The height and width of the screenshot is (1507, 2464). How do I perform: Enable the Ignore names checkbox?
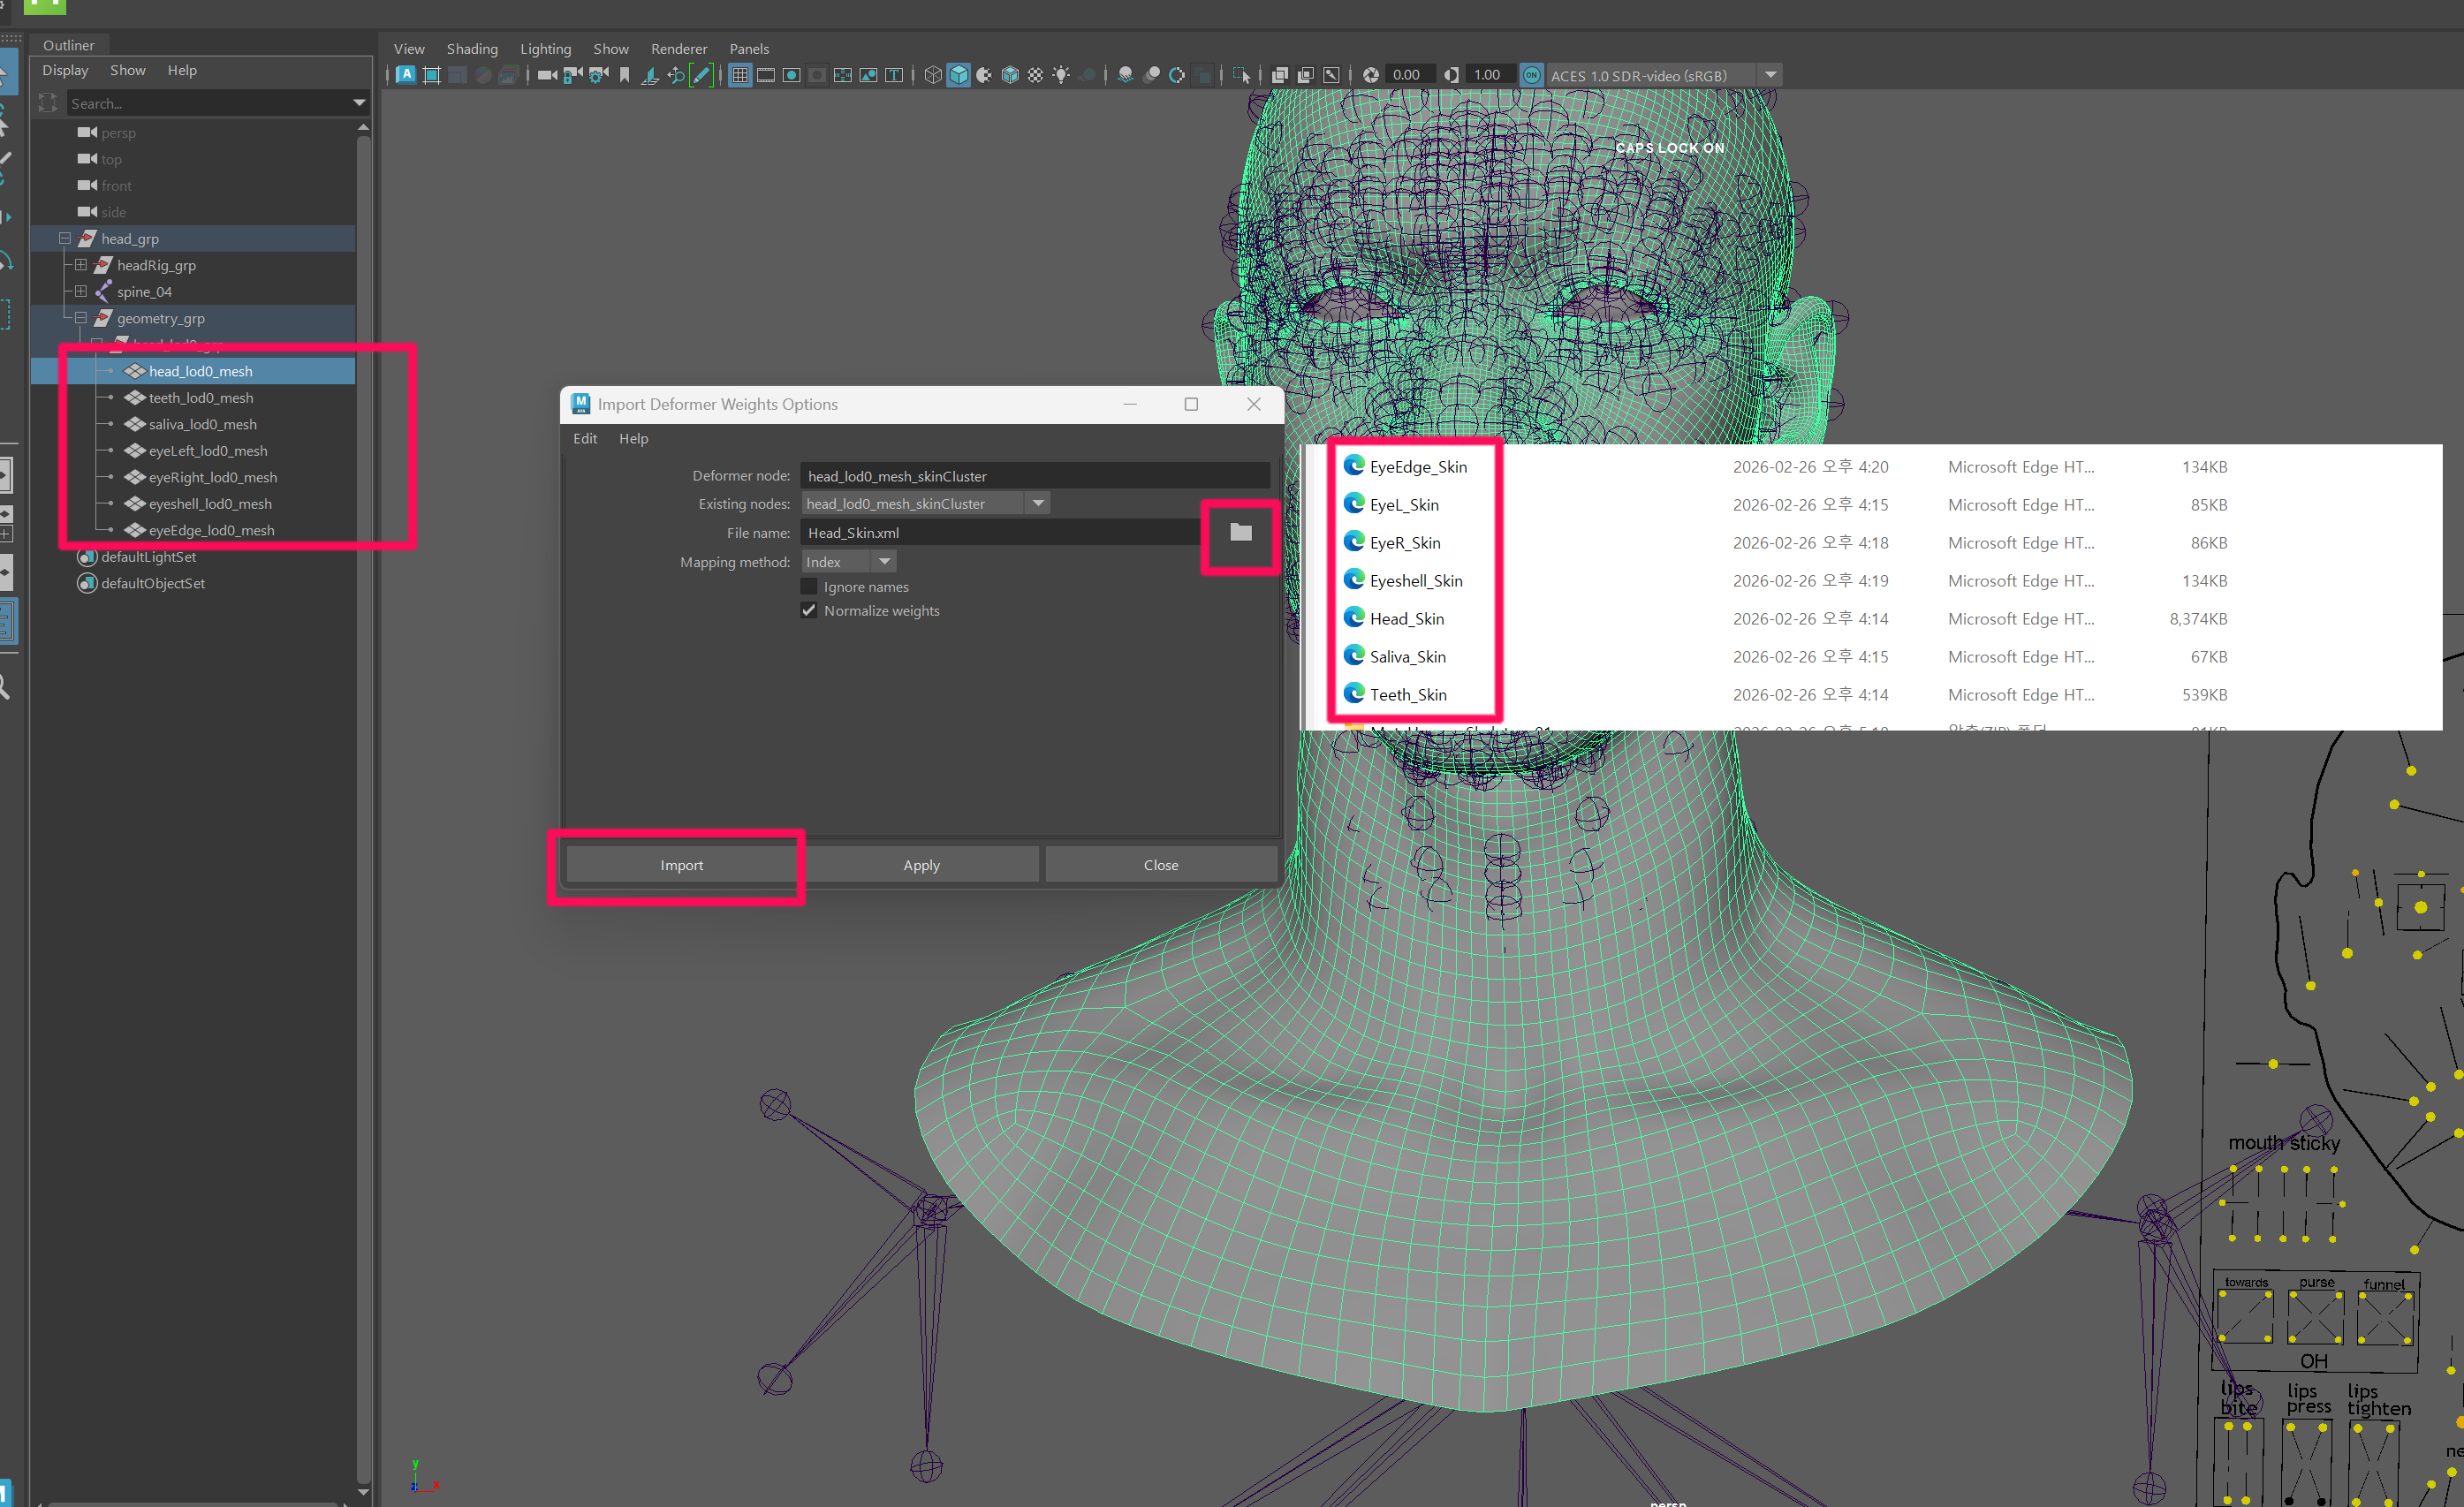pyautogui.click(x=809, y=586)
